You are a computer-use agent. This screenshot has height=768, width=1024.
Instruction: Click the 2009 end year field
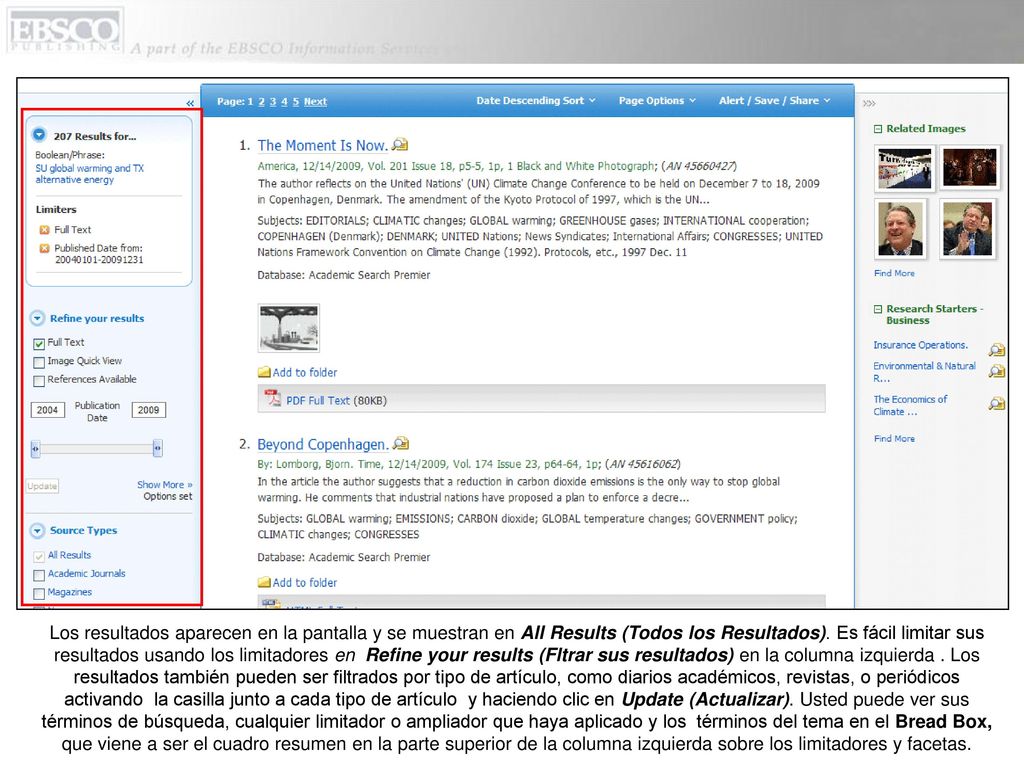pos(148,410)
